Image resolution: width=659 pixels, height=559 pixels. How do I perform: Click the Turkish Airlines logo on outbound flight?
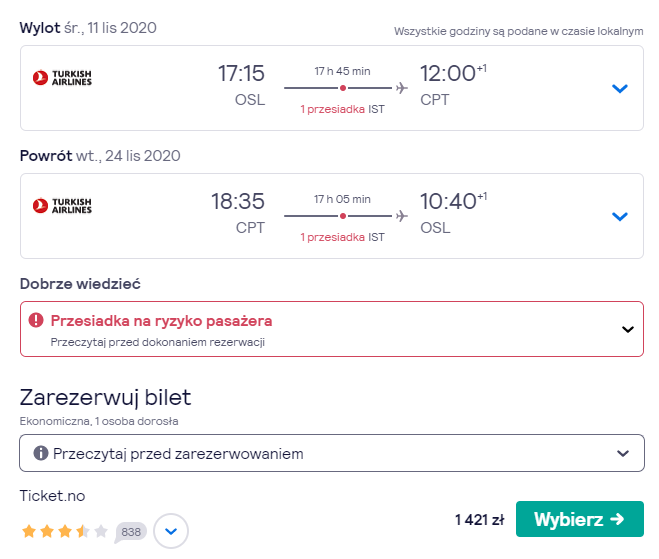(x=62, y=78)
